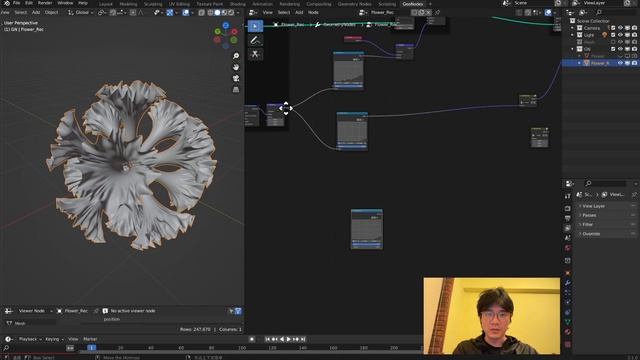Switch to the GeoNodes workspace tab
Screen dimensions: 640x360
tap(412, 4)
